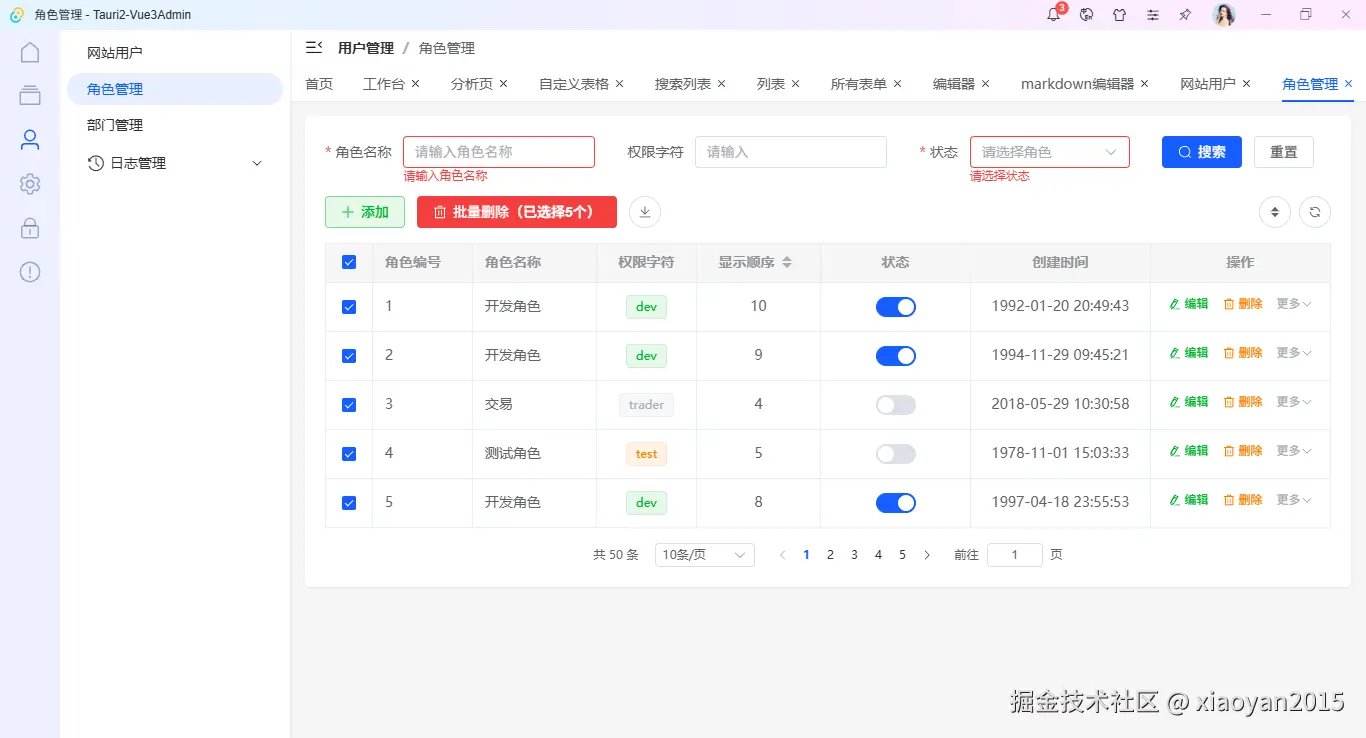The width and height of the screenshot is (1366, 738).
Task: Click the blue 搜索 search button
Action: click(x=1201, y=151)
